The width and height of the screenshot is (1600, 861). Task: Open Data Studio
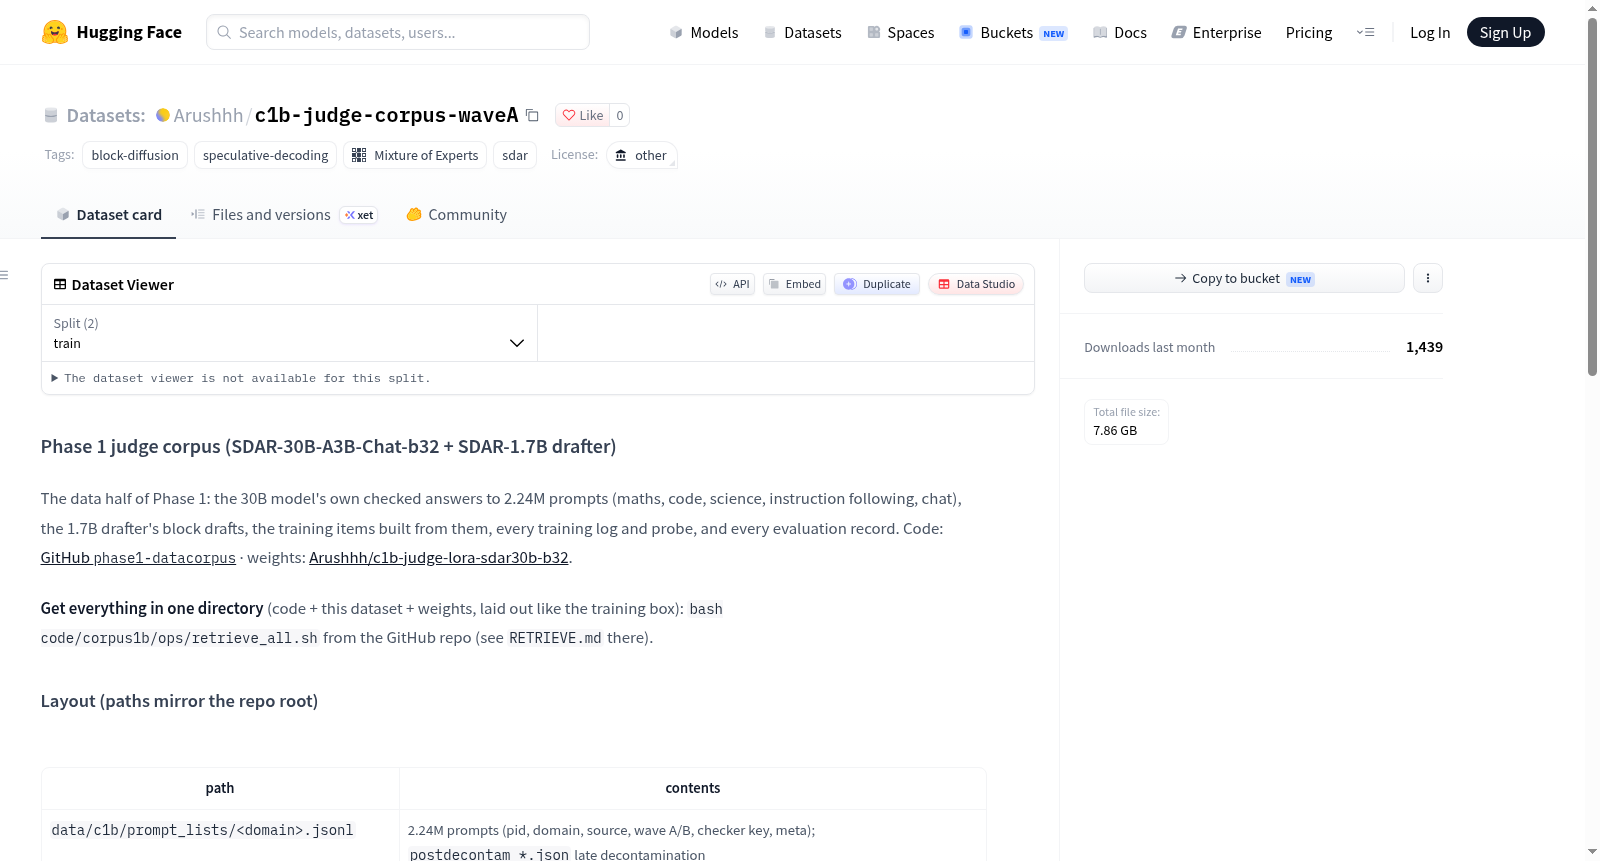coord(976,284)
